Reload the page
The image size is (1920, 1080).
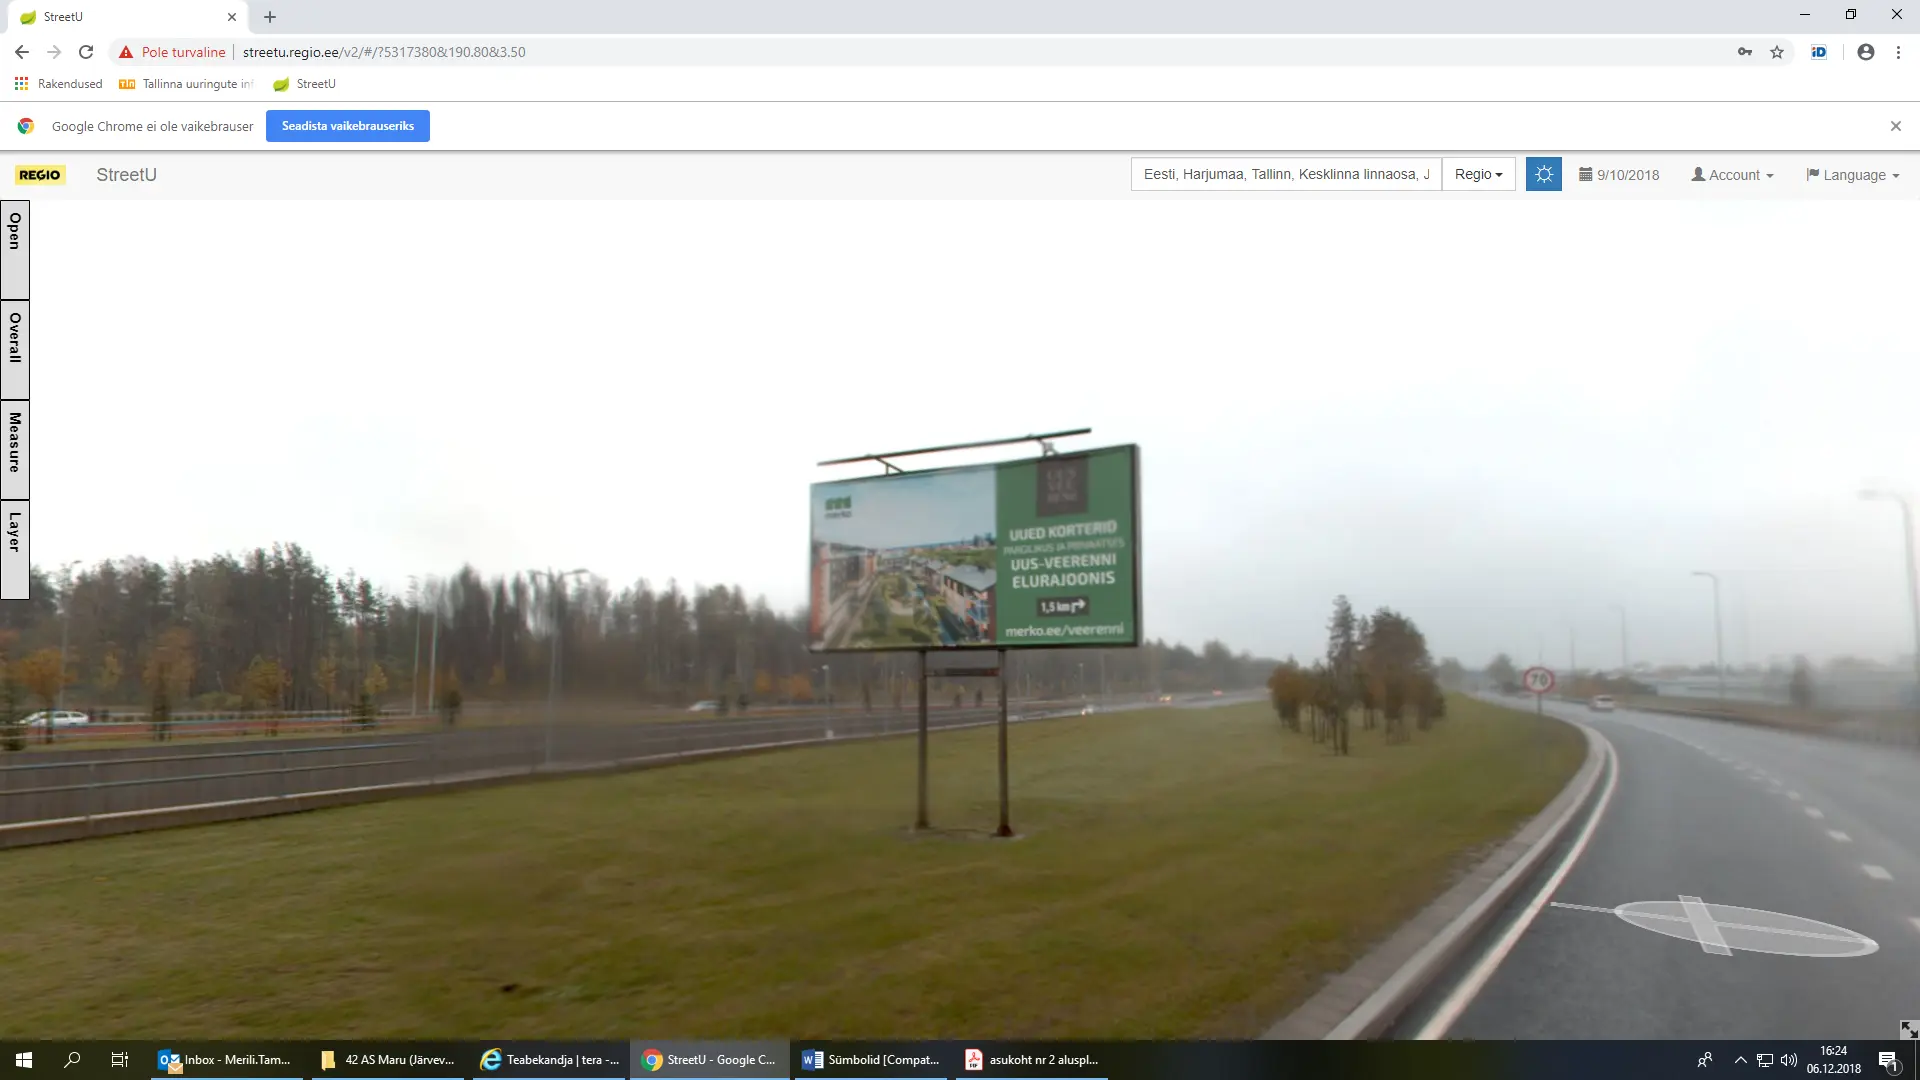coord(86,52)
